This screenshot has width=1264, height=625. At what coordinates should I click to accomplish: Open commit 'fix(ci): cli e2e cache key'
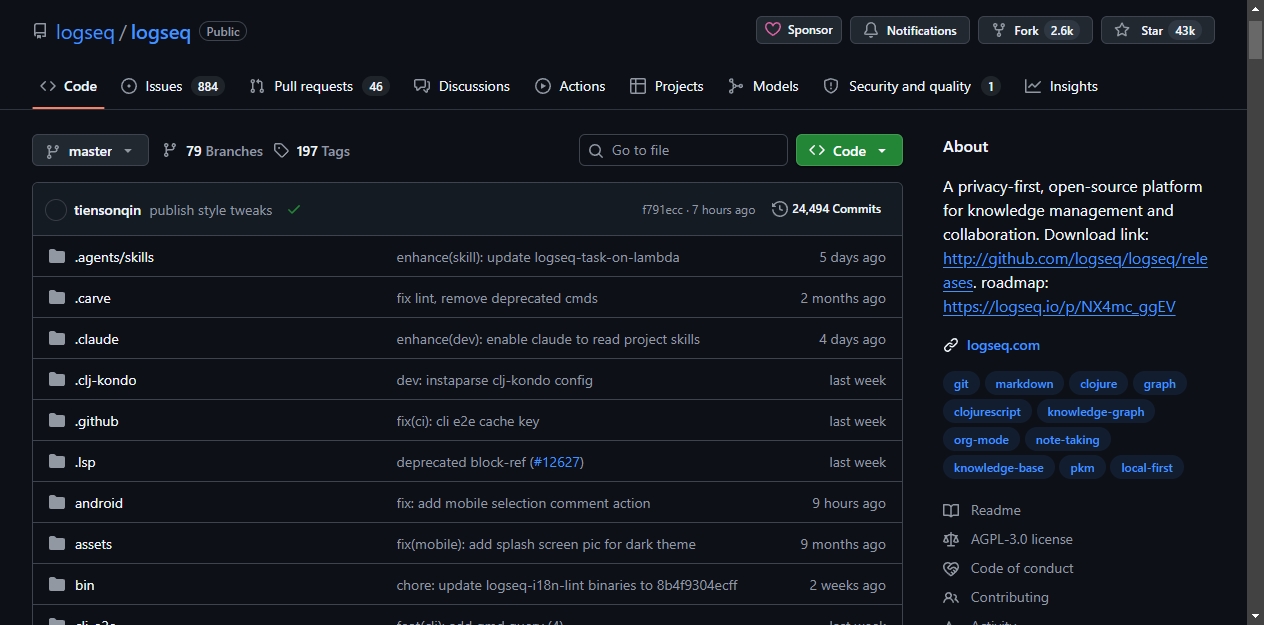pyautogui.click(x=468, y=421)
